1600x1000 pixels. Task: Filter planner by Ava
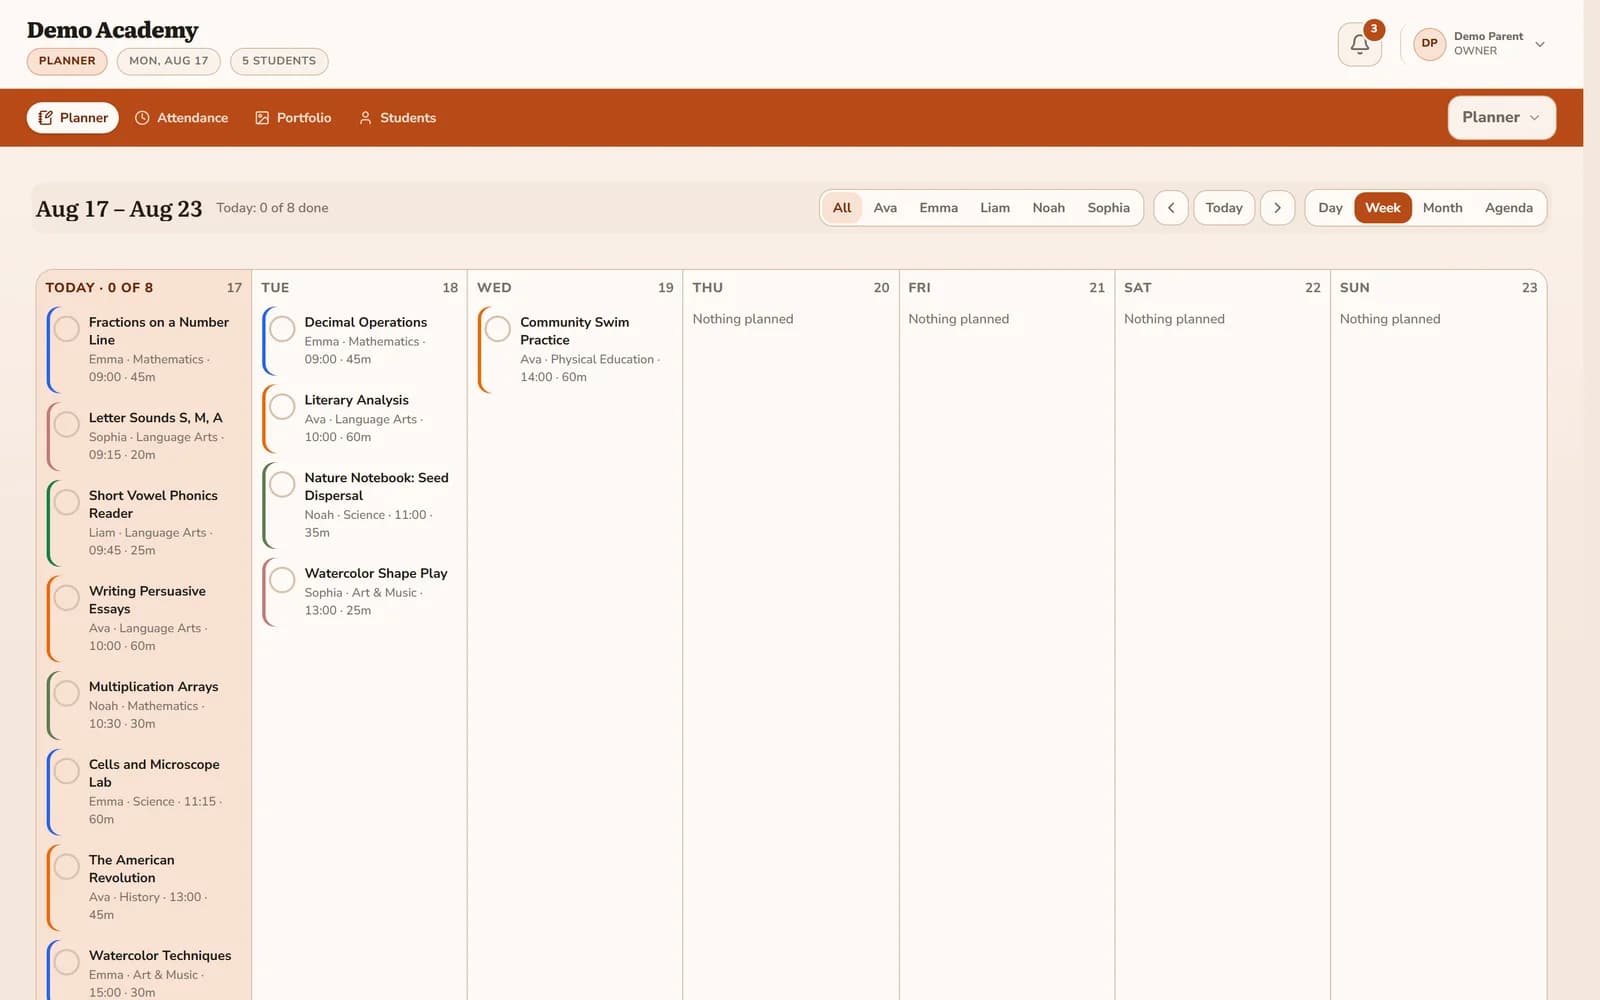[885, 208]
